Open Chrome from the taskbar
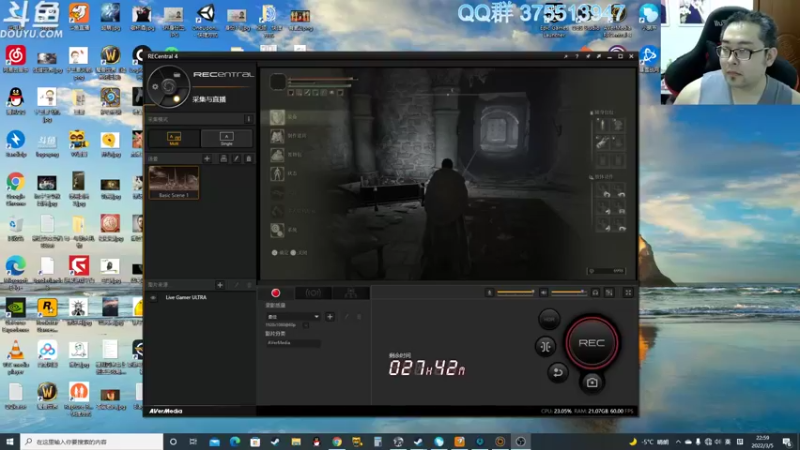 coord(337,441)
